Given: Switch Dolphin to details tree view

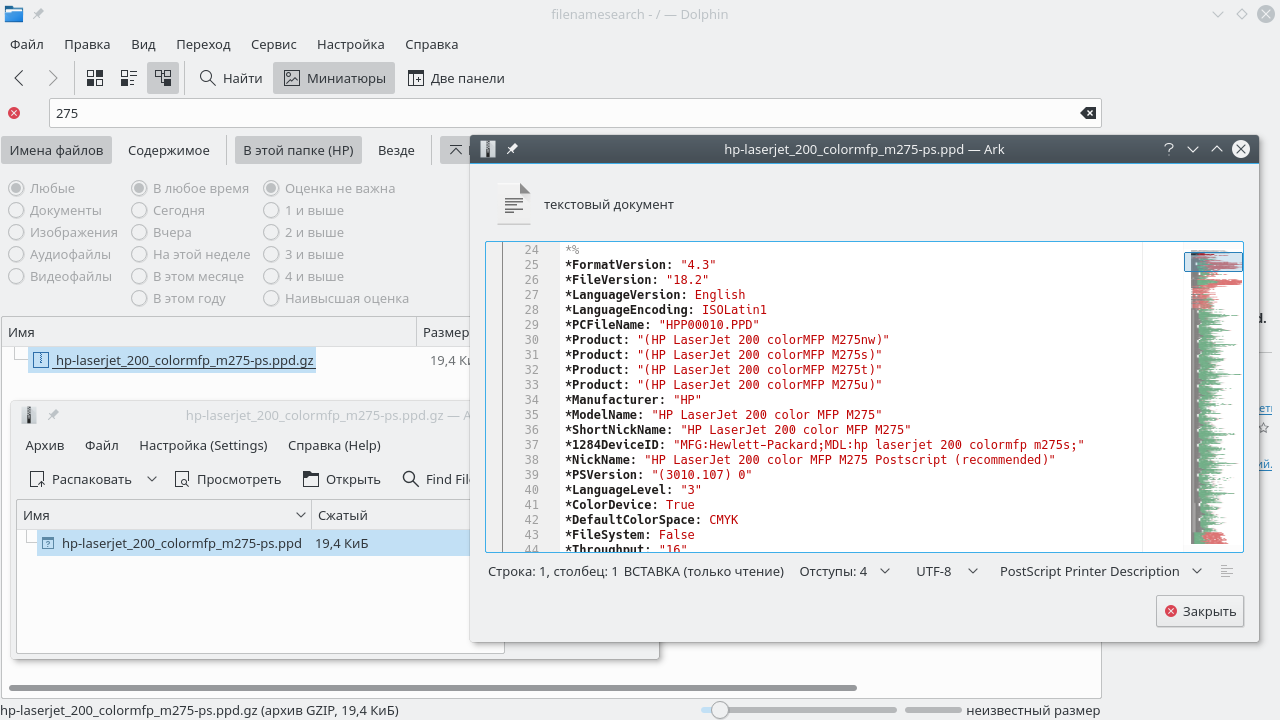Looking at the screenshot, I should (x=163, y=78).
